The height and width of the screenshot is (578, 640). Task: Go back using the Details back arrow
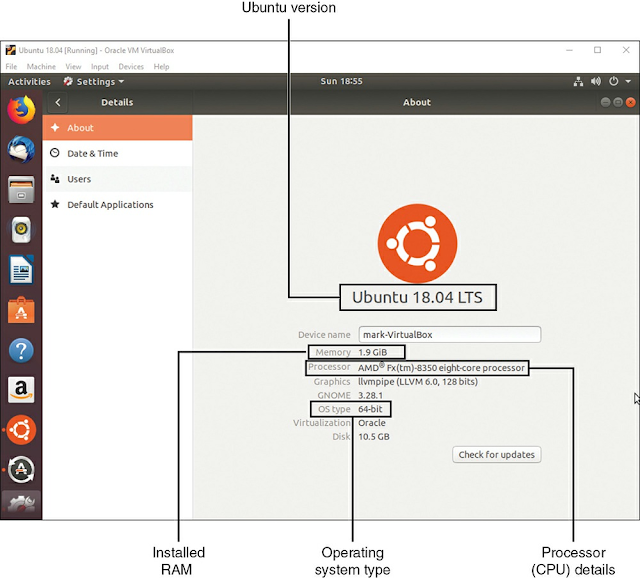pyautogui.click(x=58, y=102)
